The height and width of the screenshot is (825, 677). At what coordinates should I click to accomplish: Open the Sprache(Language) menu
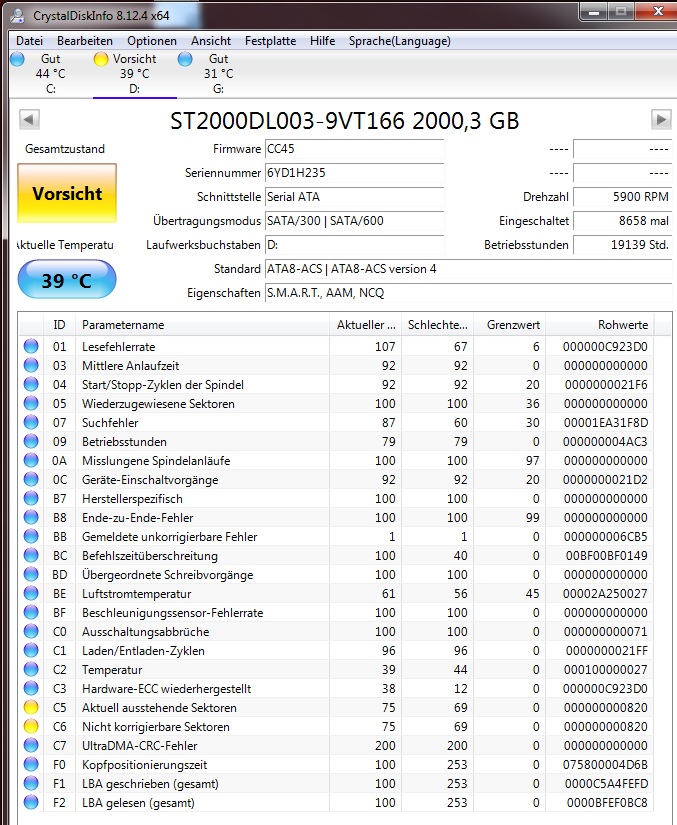coord(400,41)
